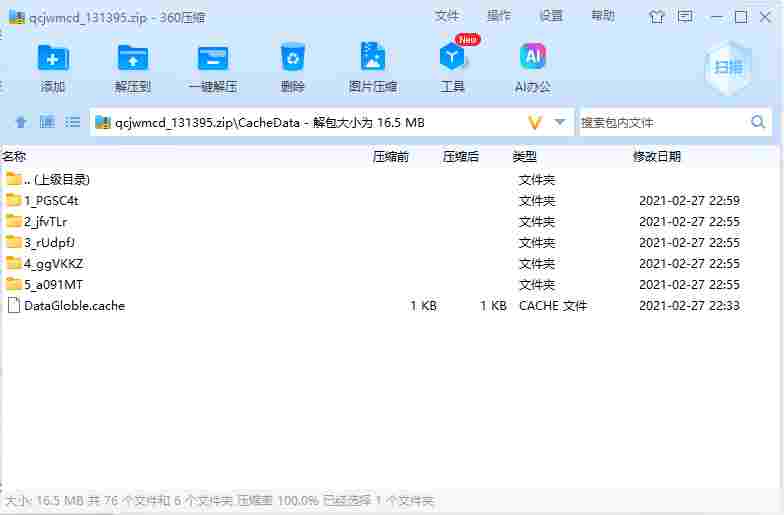Click the search magnifier icon

coord(758,122)
